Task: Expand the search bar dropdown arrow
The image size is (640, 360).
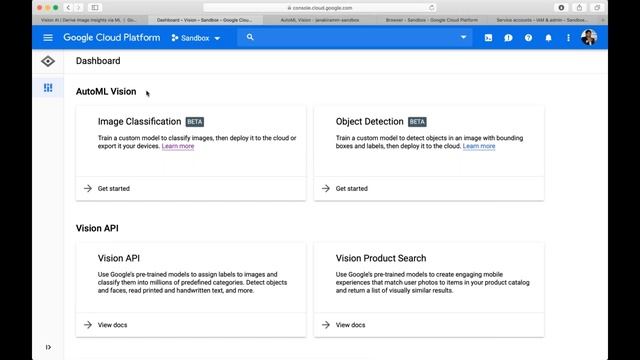Action: [463, 37]
